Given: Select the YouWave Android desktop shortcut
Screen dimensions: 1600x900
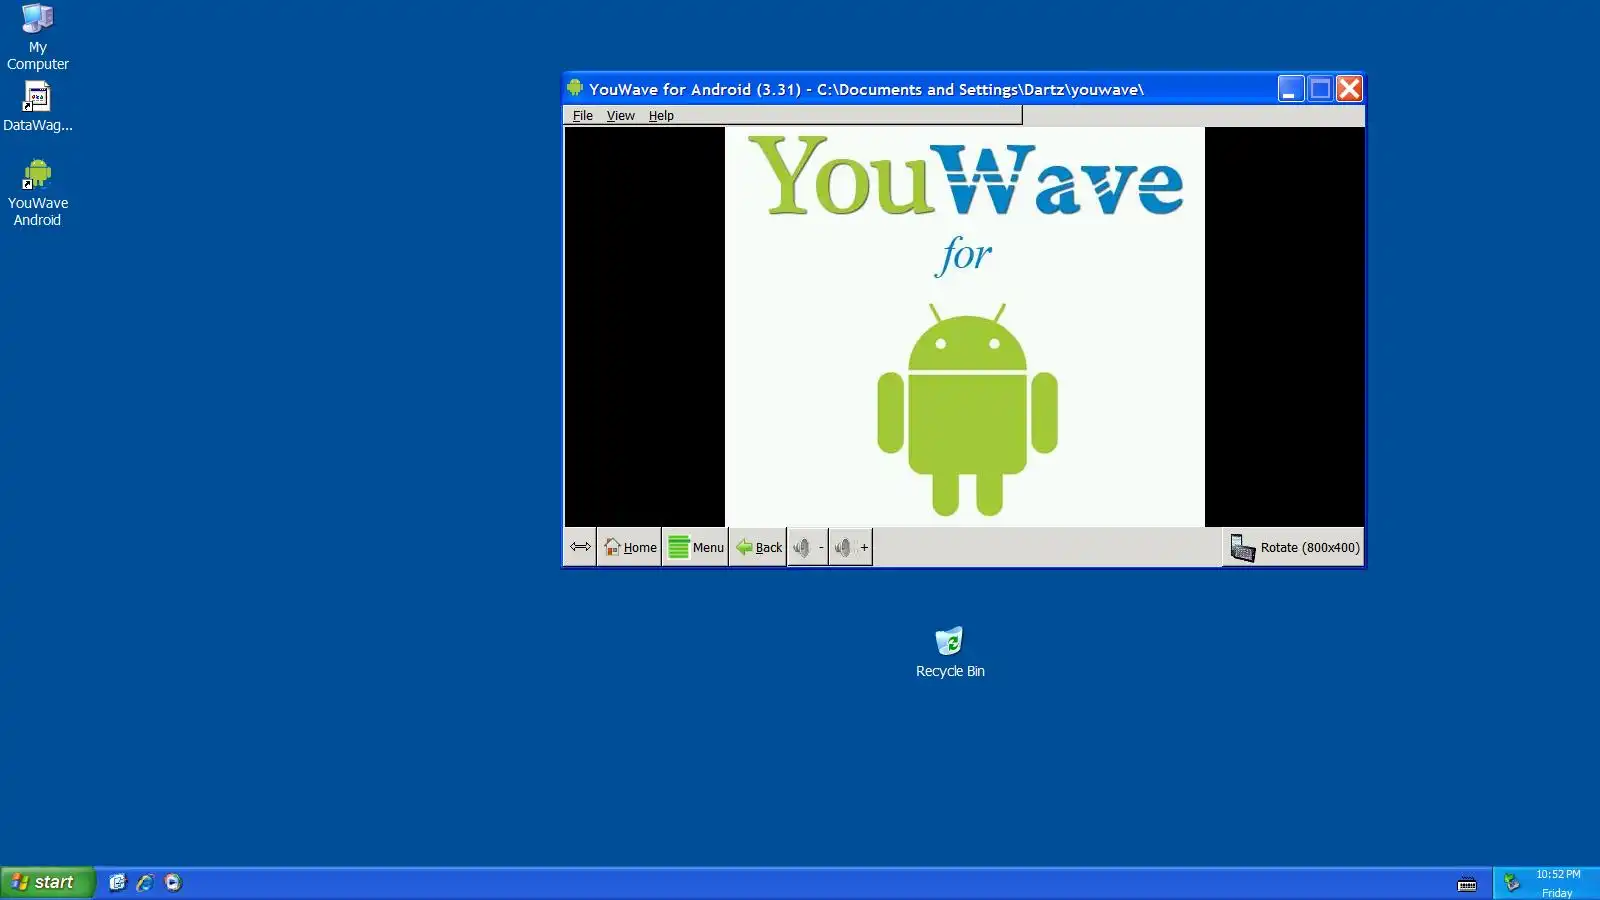Looking at the screenshot, I should [38, 193].
